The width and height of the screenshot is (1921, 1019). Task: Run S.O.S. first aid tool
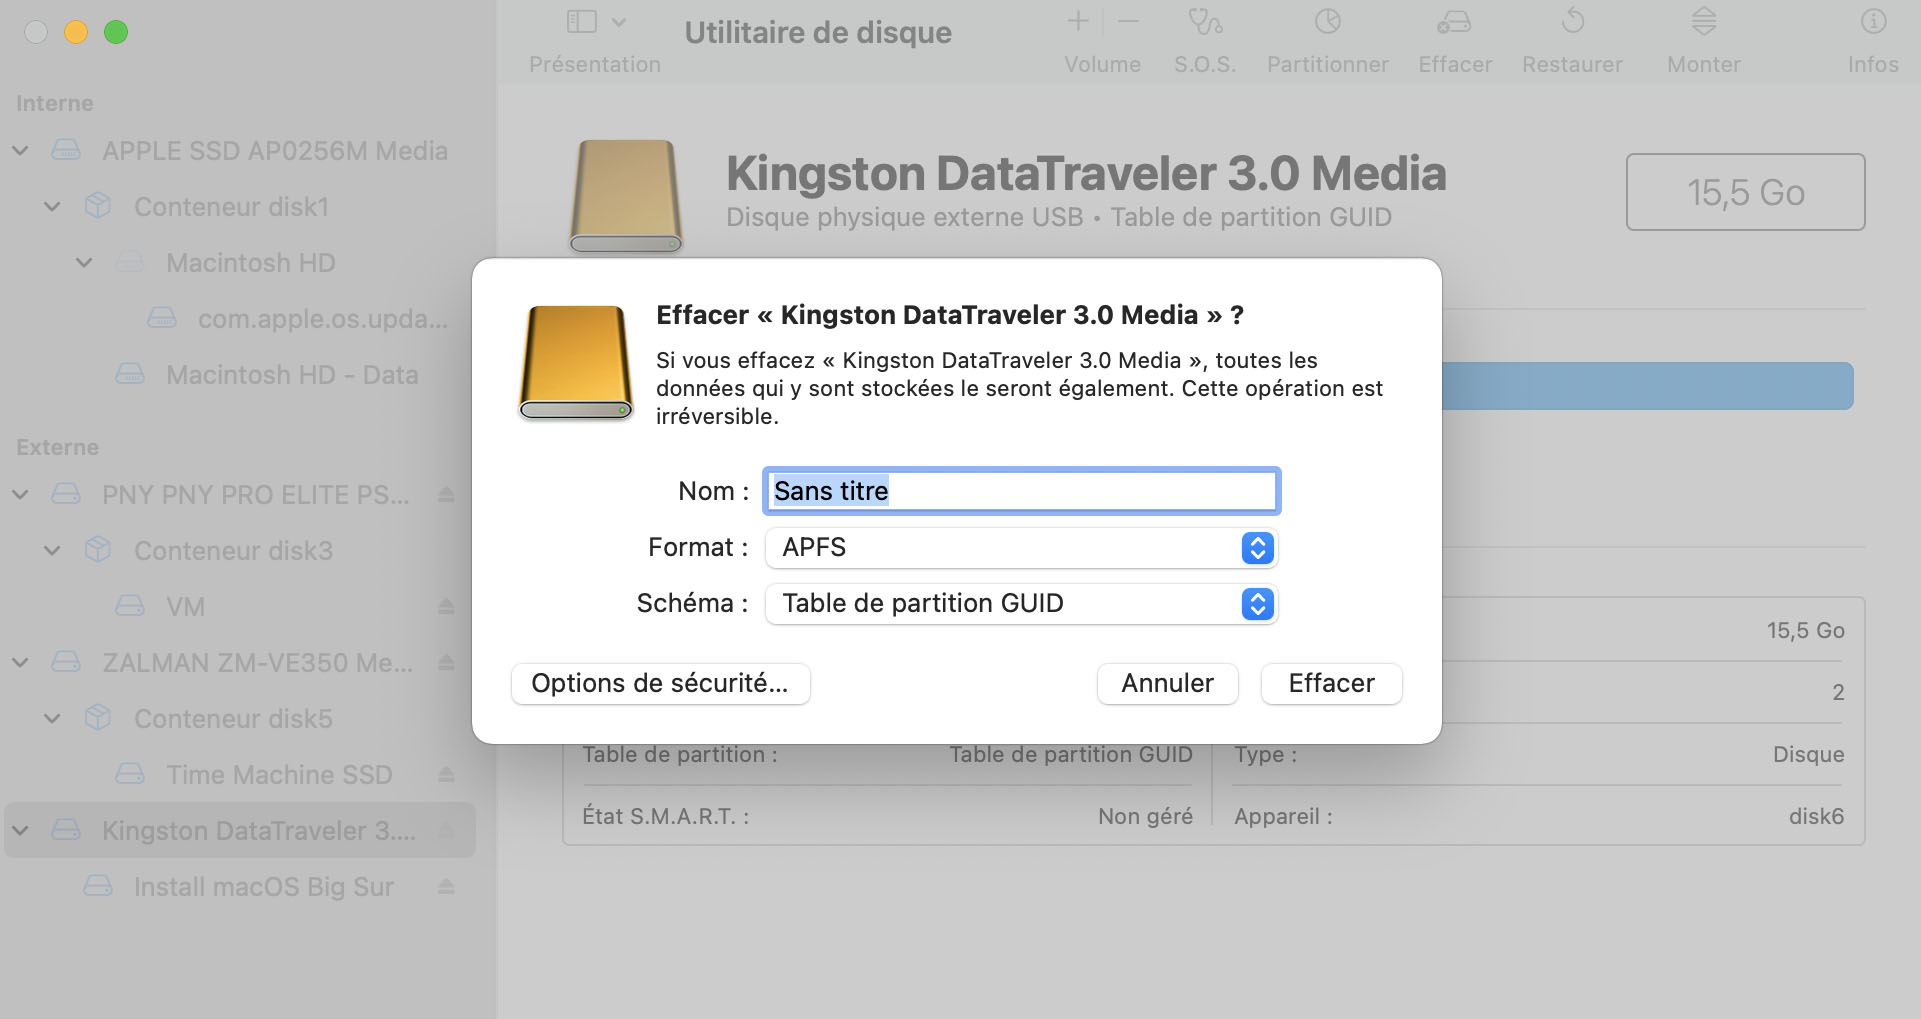[x=1205, y=21]
